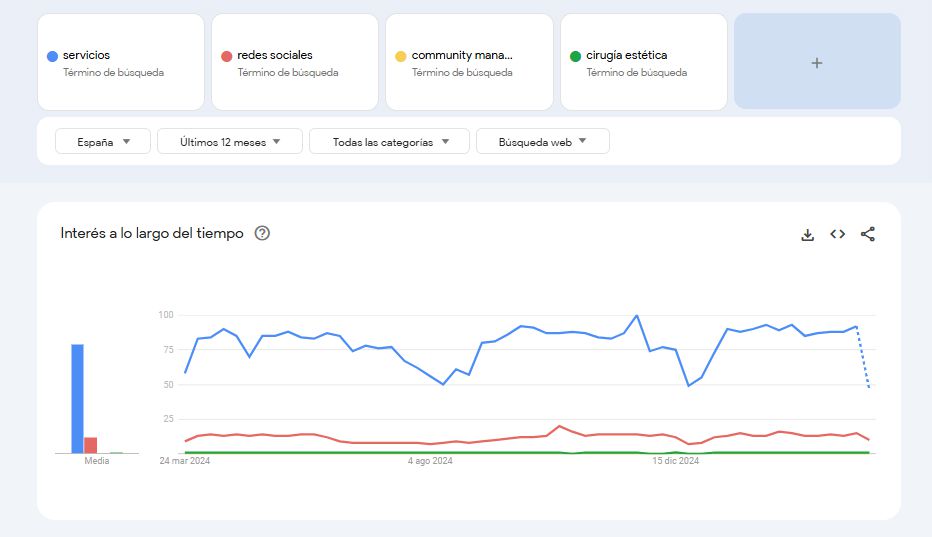Click the red average bar in Media
This screenshot has height=537, width=932.
click(91, 445)
